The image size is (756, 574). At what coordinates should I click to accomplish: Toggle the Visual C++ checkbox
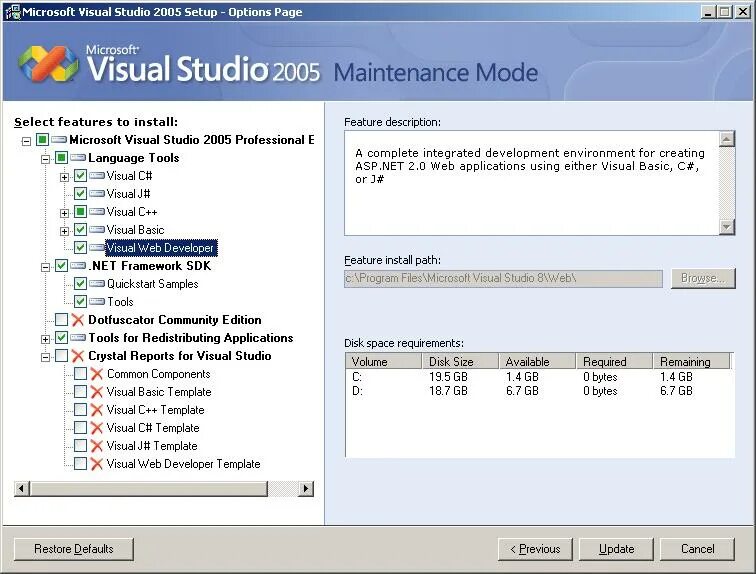coord(81,212)
